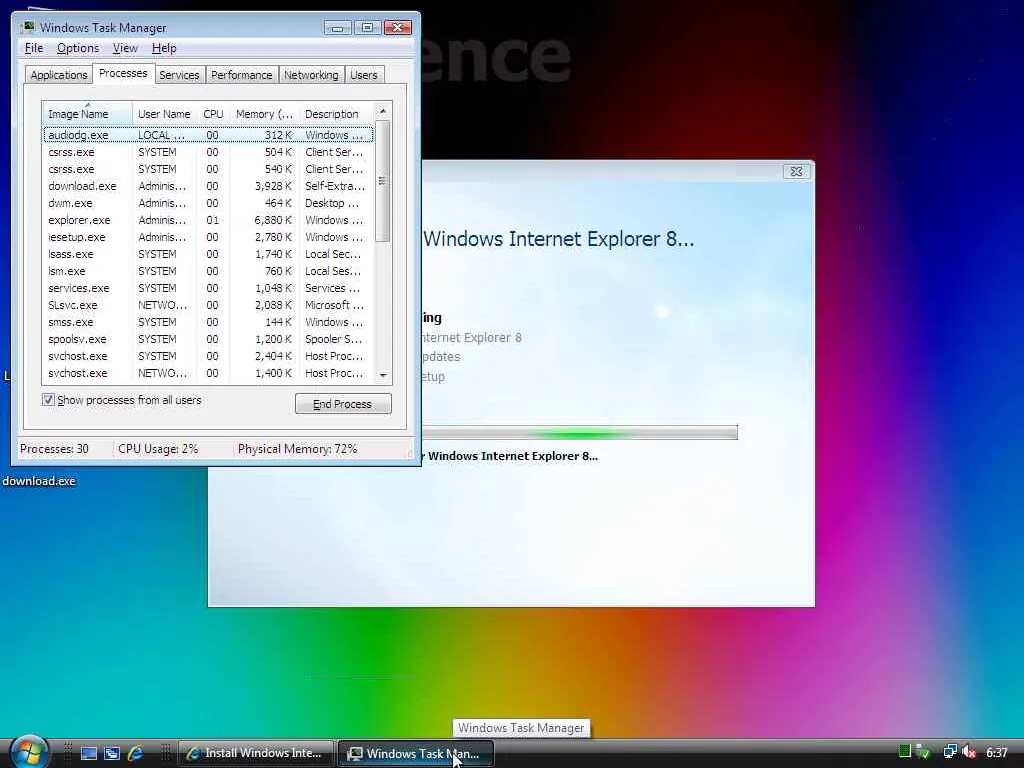The height and width of the screenshot is (768, 1024).
Task: Launch Internet Explorer from quick launch
Action: point(135,753)
